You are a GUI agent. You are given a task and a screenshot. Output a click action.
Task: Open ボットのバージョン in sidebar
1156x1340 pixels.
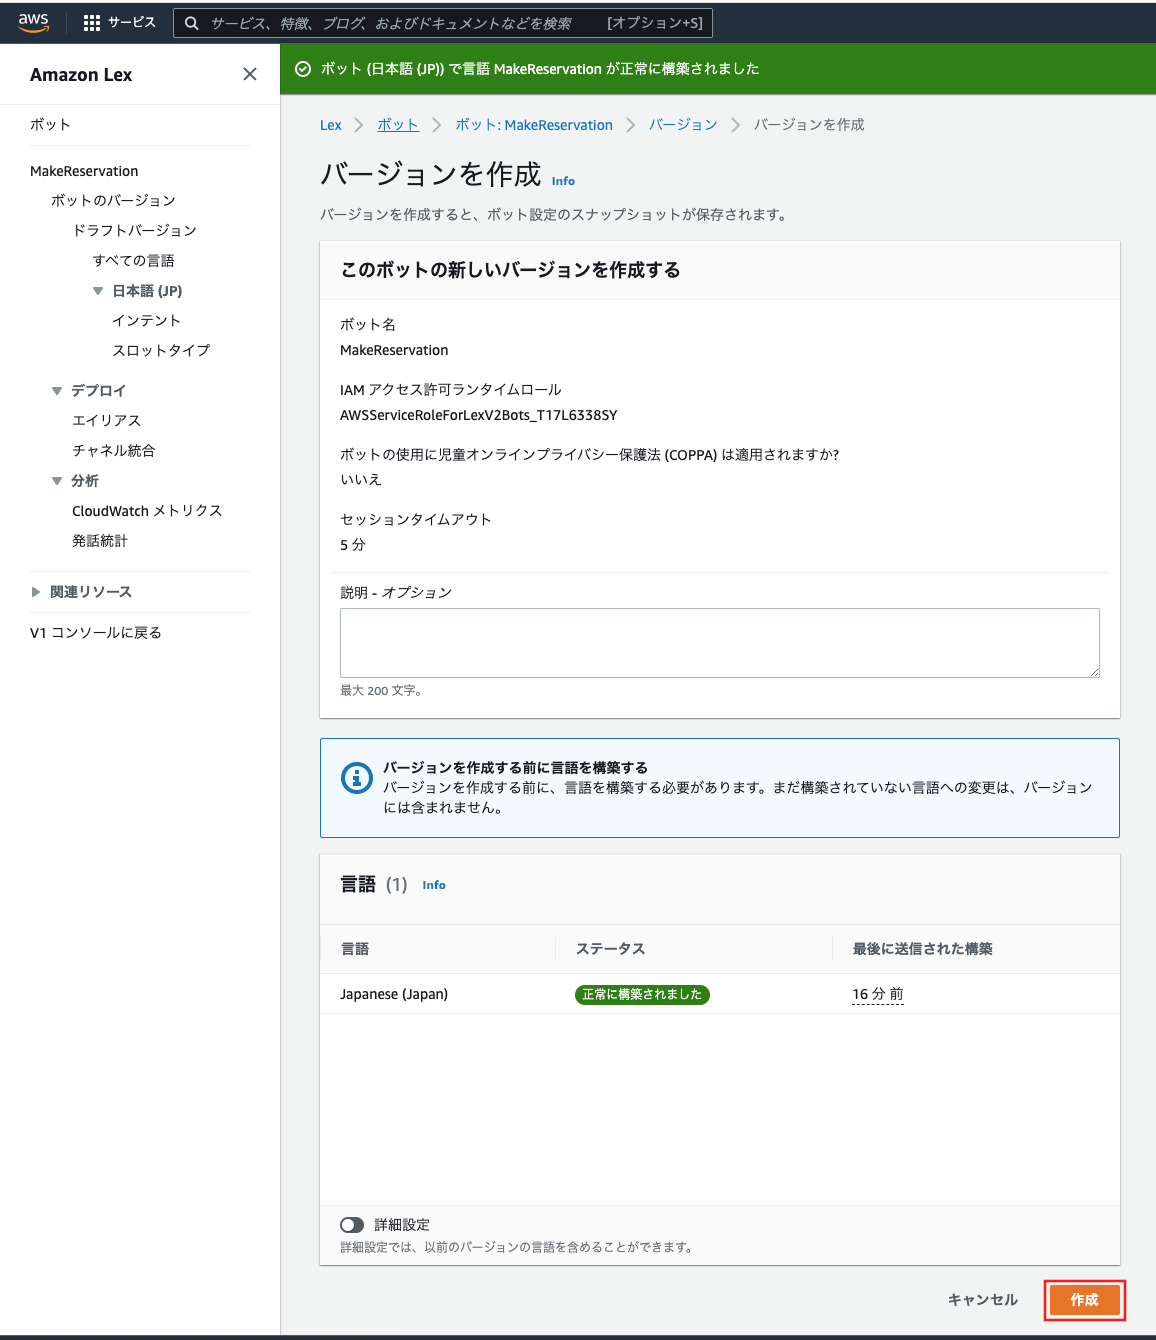(113, 201)
